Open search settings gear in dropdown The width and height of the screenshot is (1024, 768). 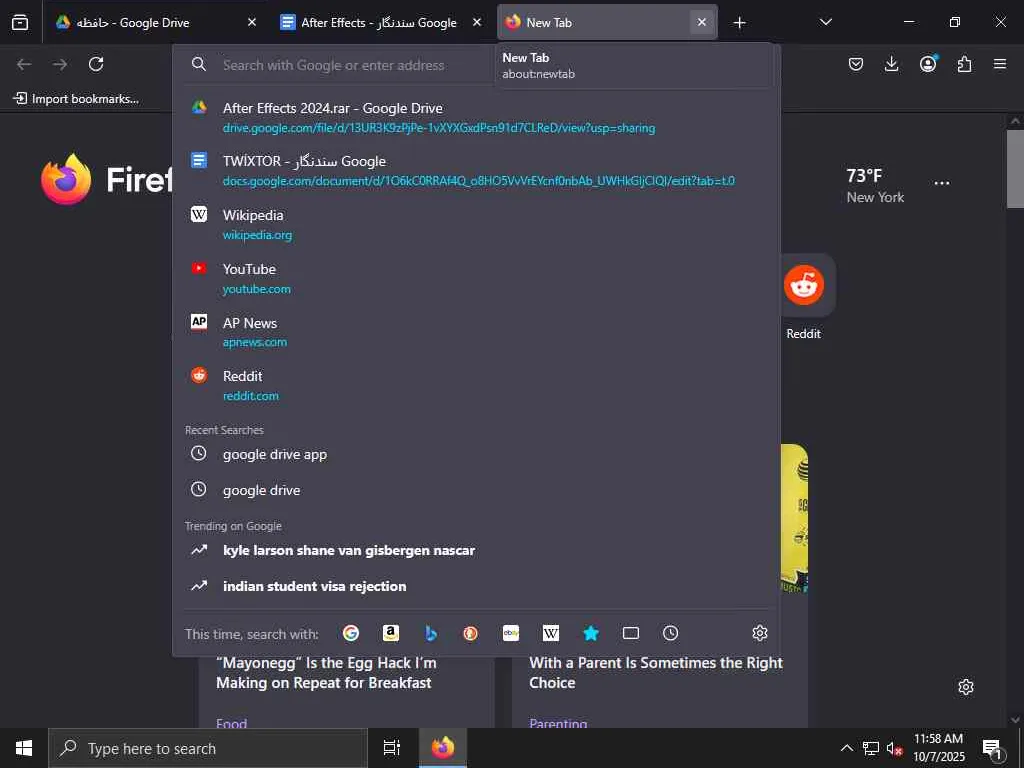[x=760, y=633]
